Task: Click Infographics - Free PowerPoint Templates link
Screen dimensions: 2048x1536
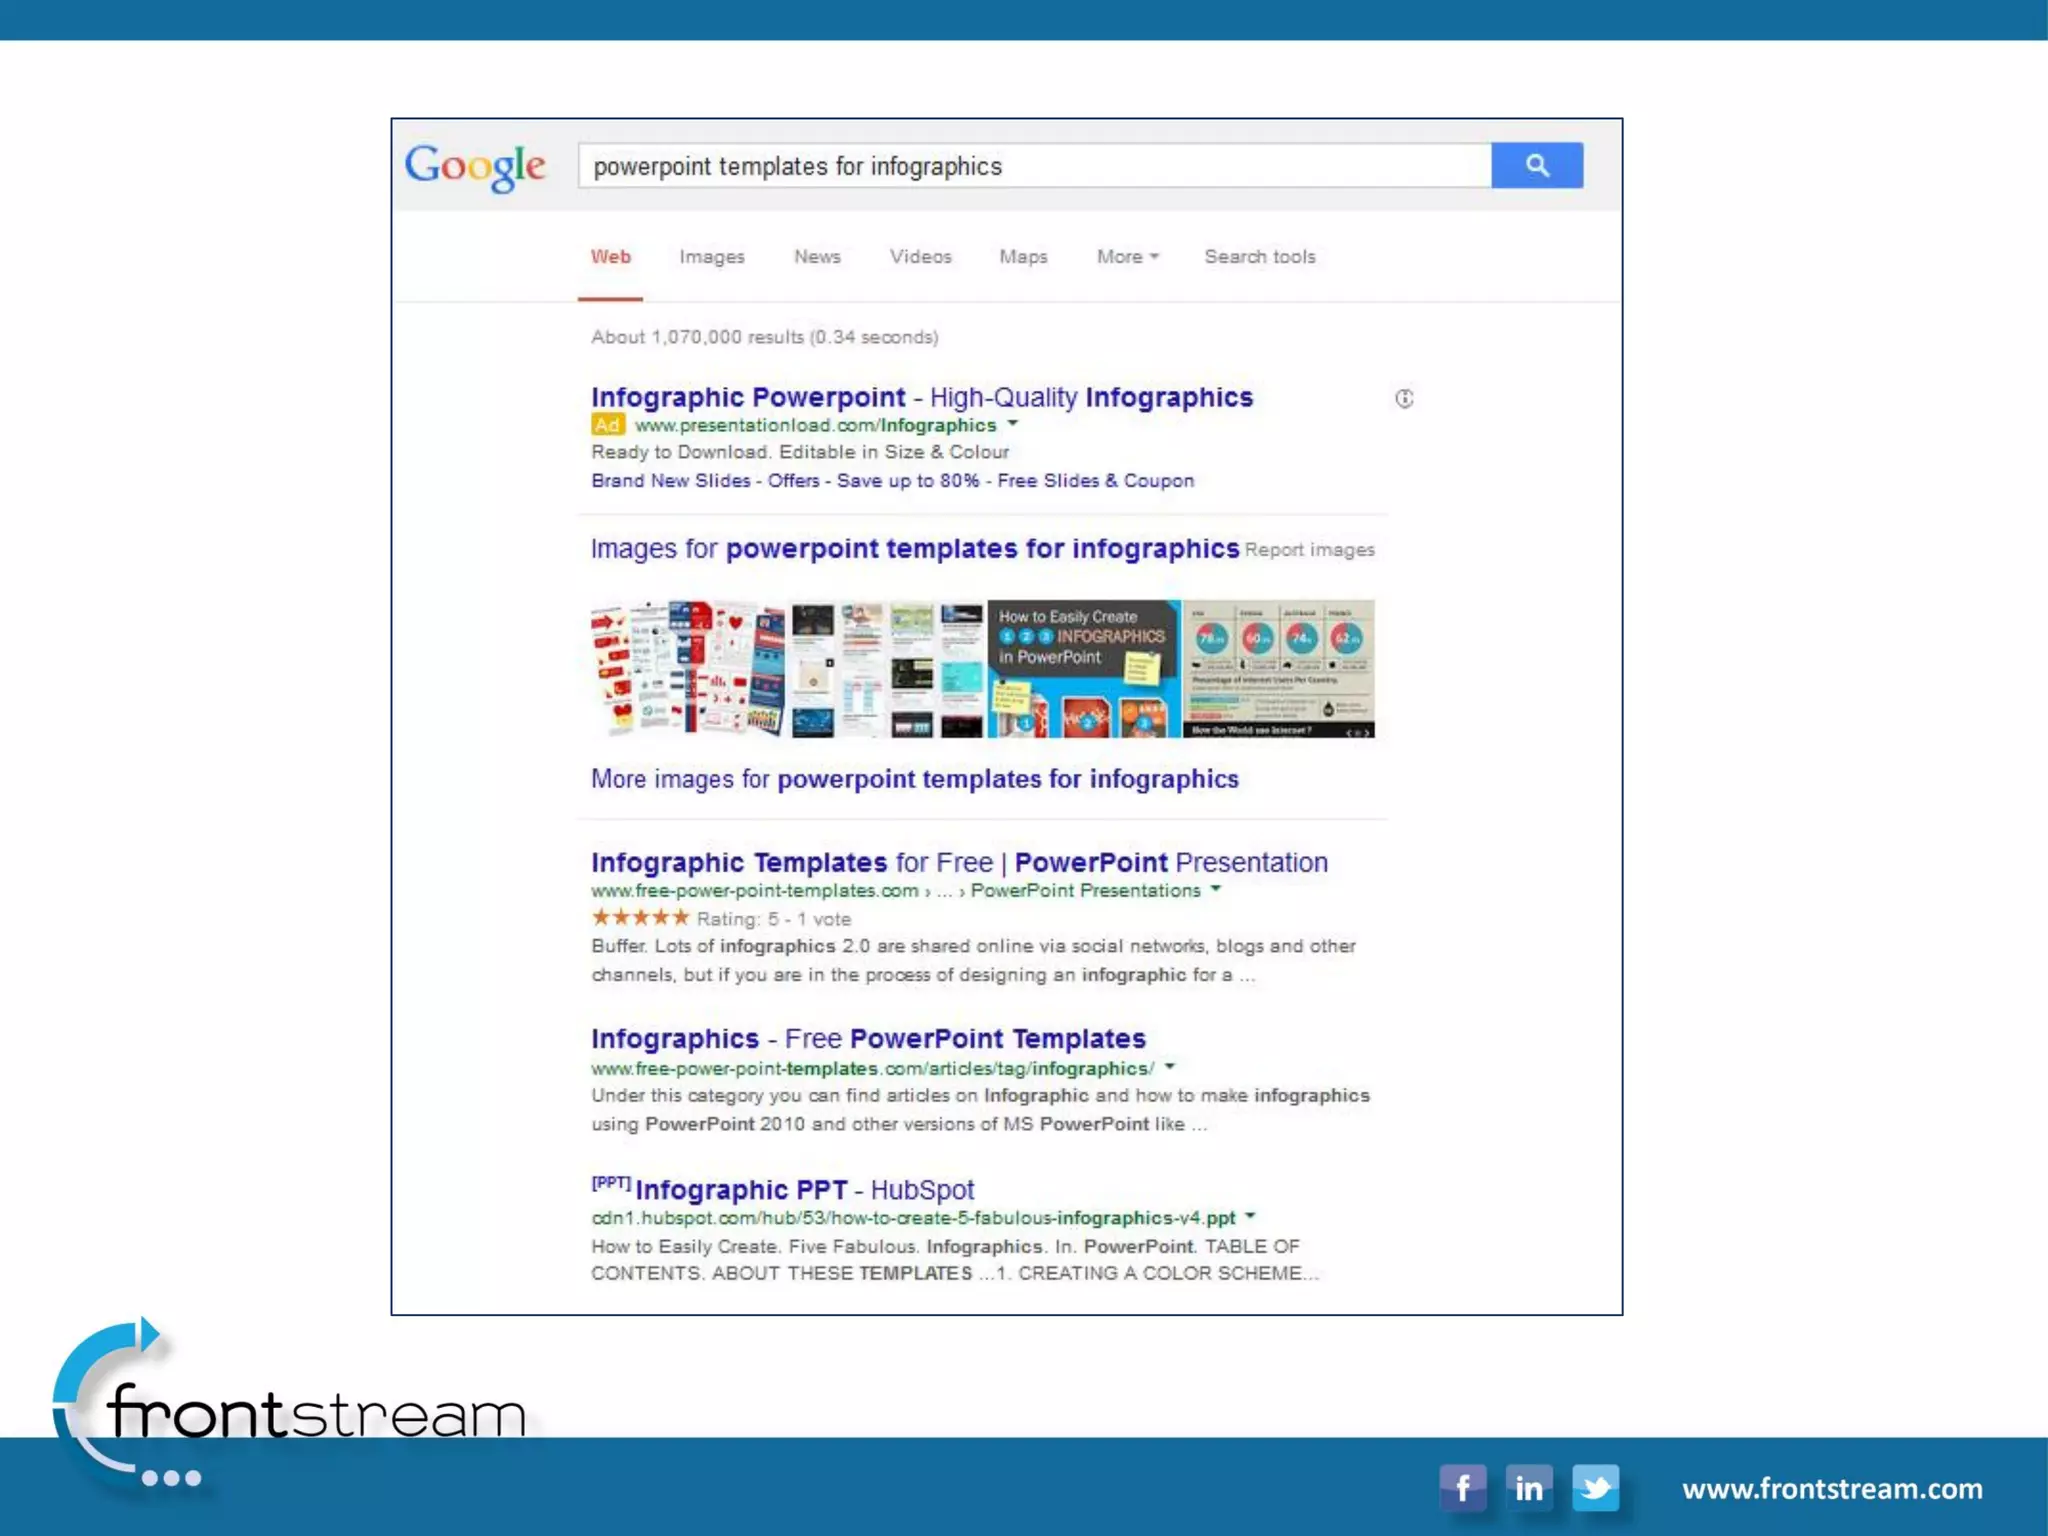Action: click(x=867, y=1039)
